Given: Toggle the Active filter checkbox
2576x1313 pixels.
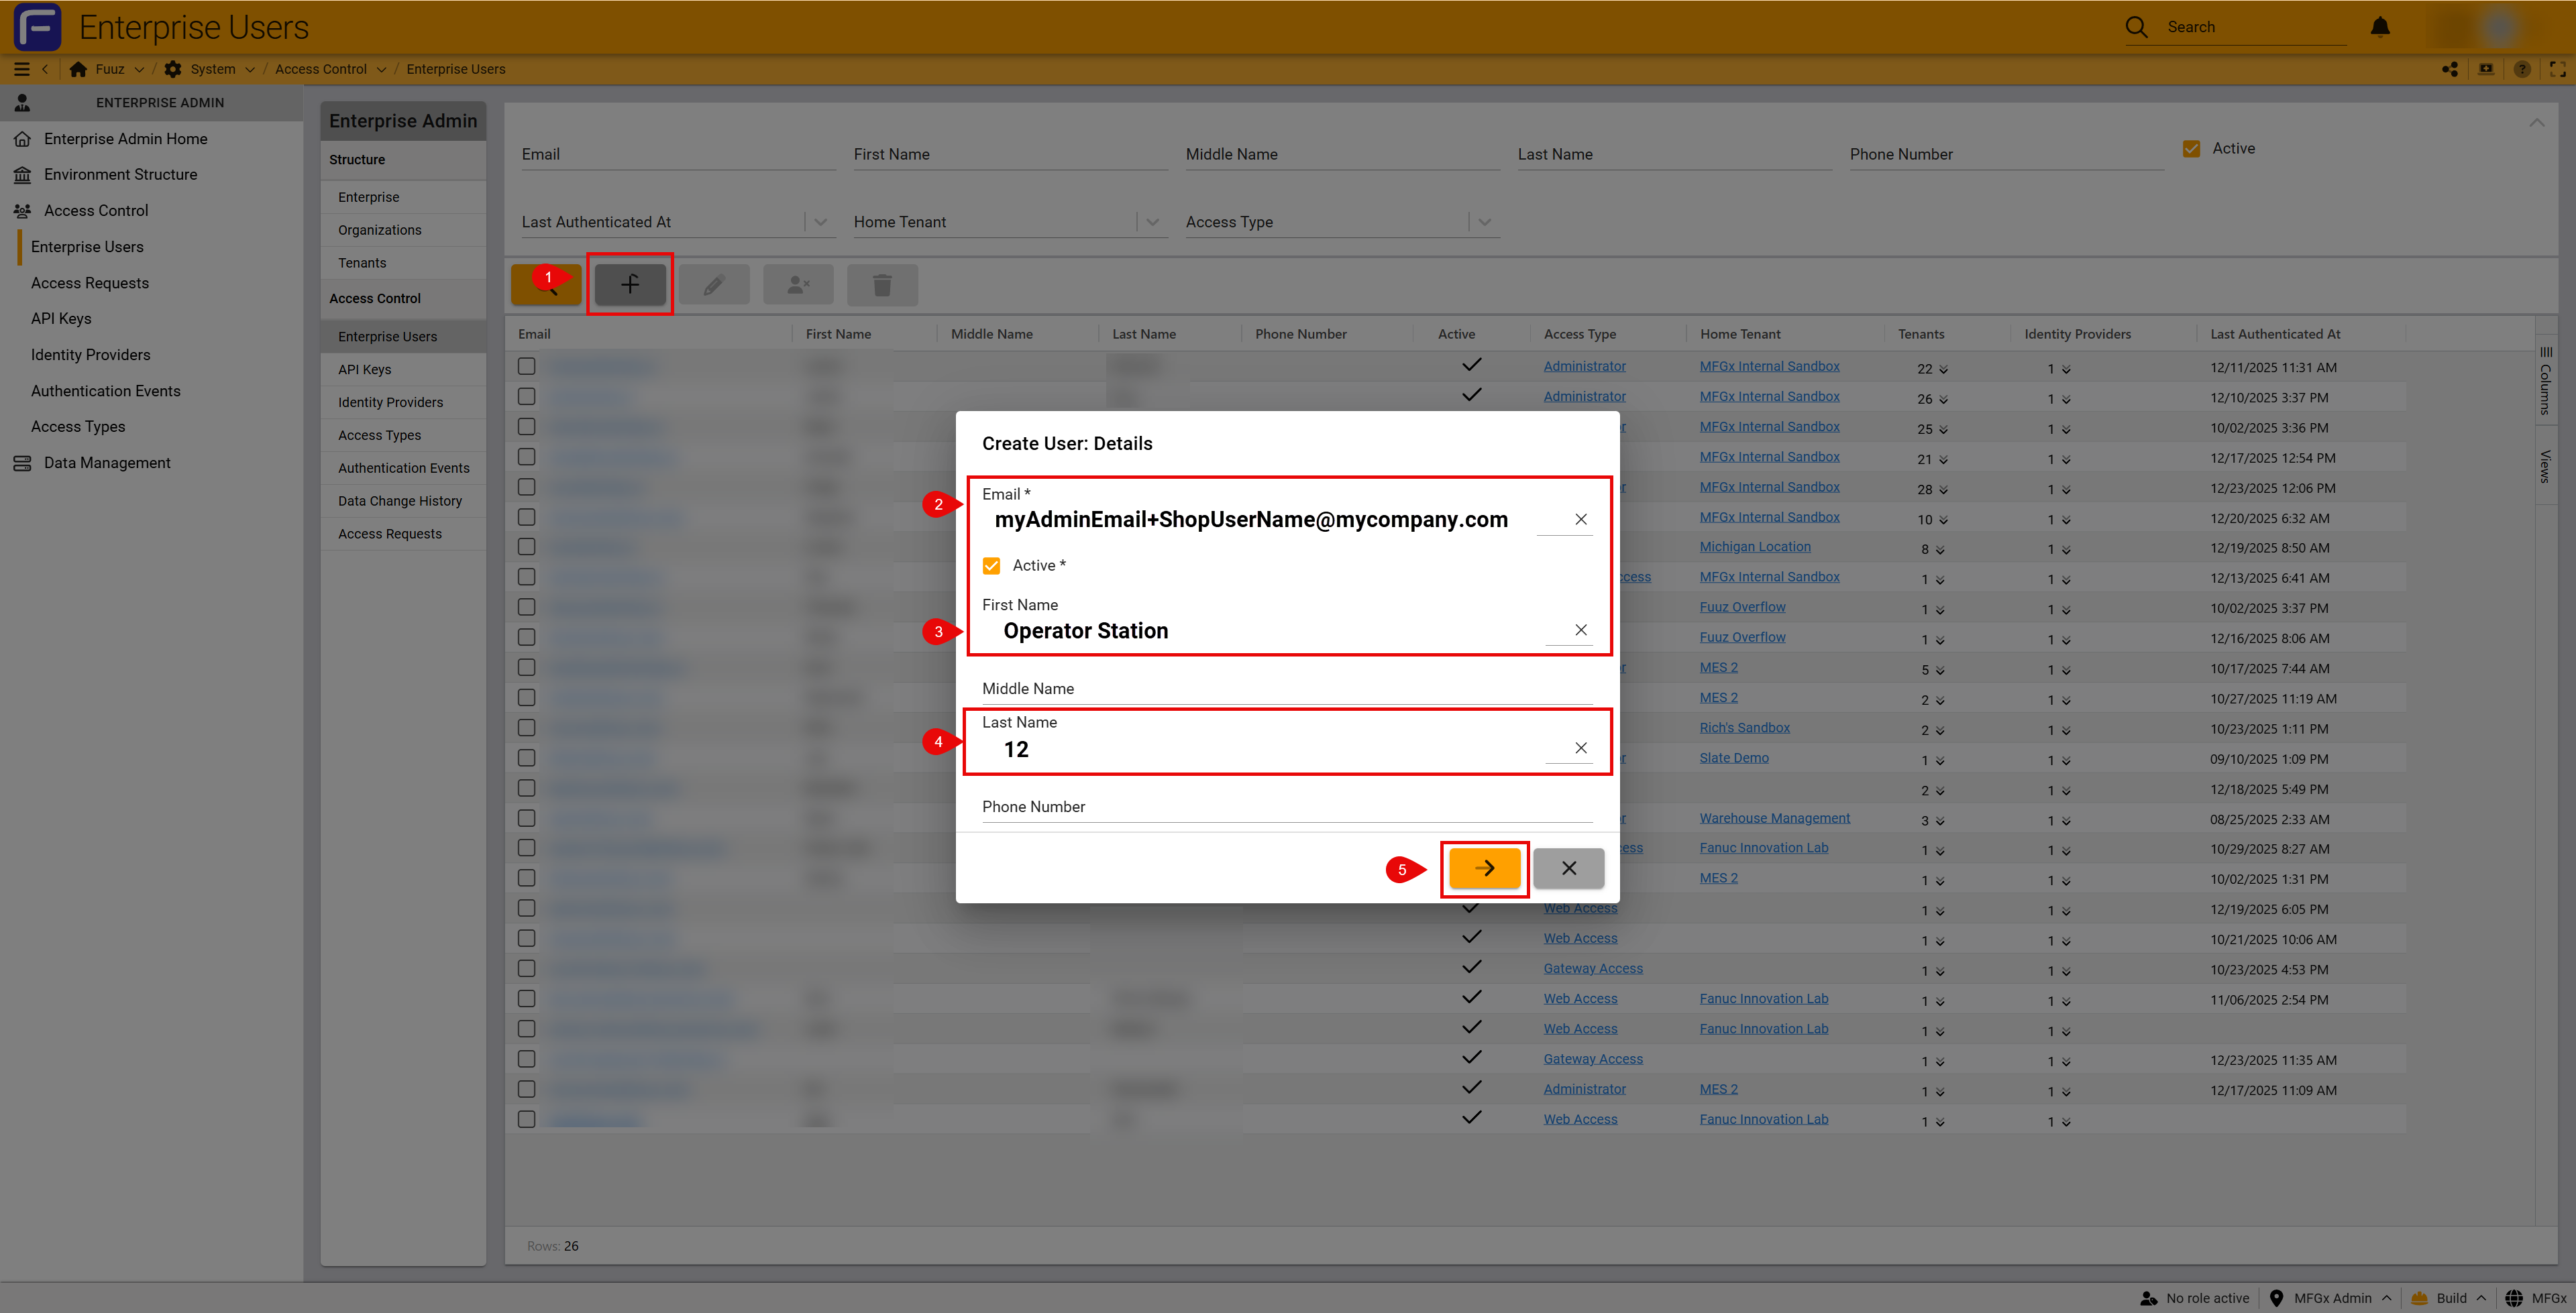Looking at the screenshot, I should pyautogui.click(x=2191, y=149).
